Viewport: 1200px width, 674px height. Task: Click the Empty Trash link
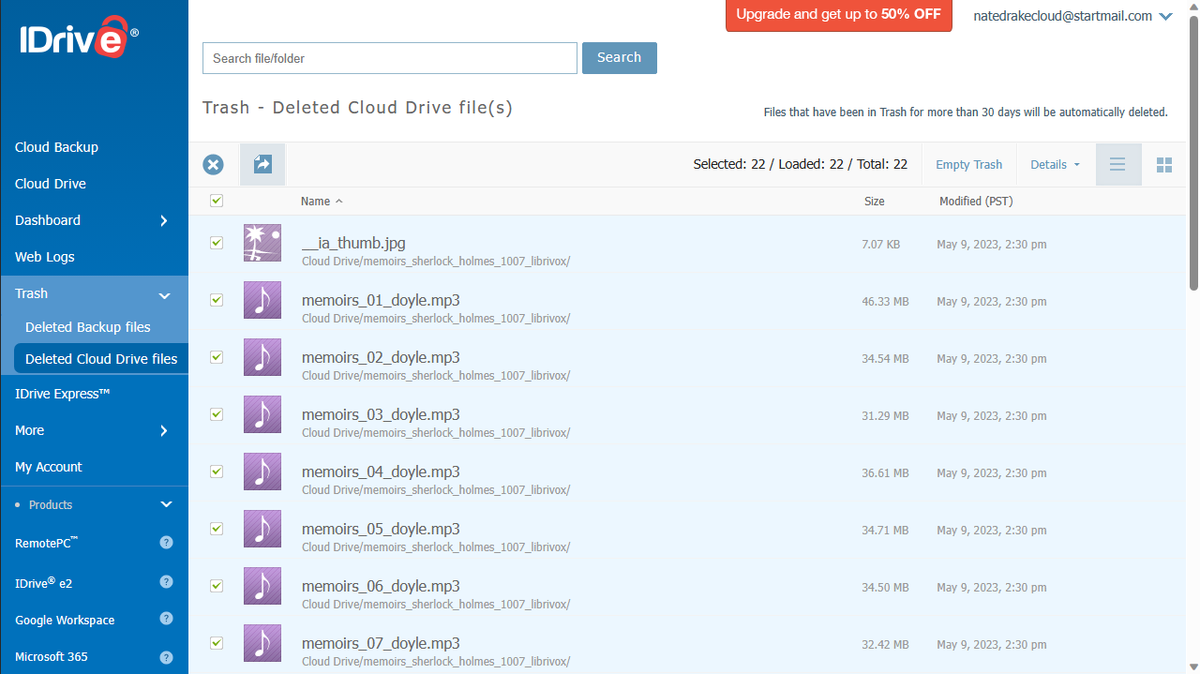[x=968, y=164]
